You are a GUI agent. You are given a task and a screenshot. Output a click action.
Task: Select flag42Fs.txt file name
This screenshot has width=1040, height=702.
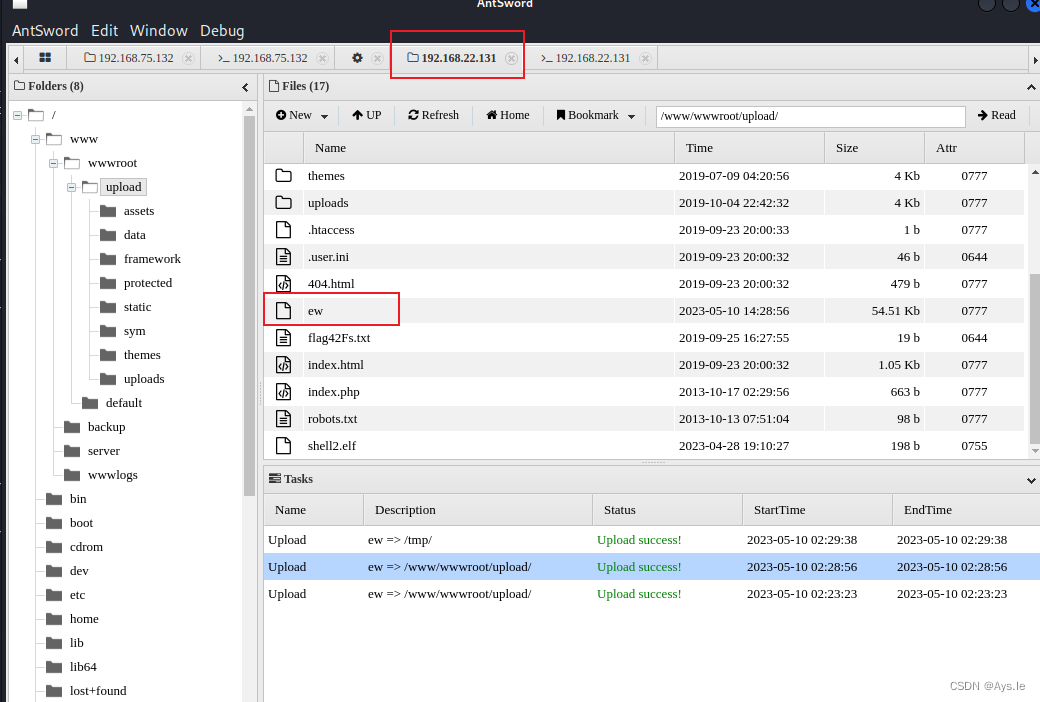[339, 338]
